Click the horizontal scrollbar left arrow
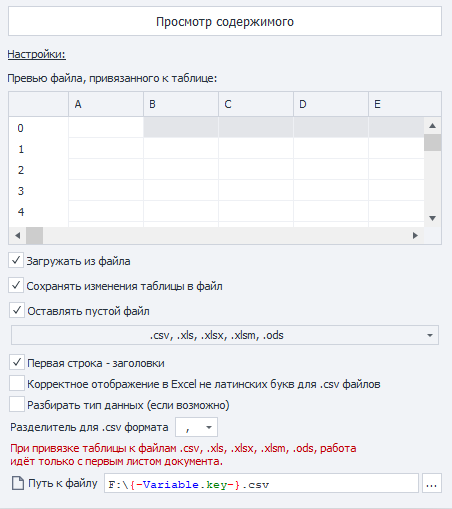 (18, 236)
